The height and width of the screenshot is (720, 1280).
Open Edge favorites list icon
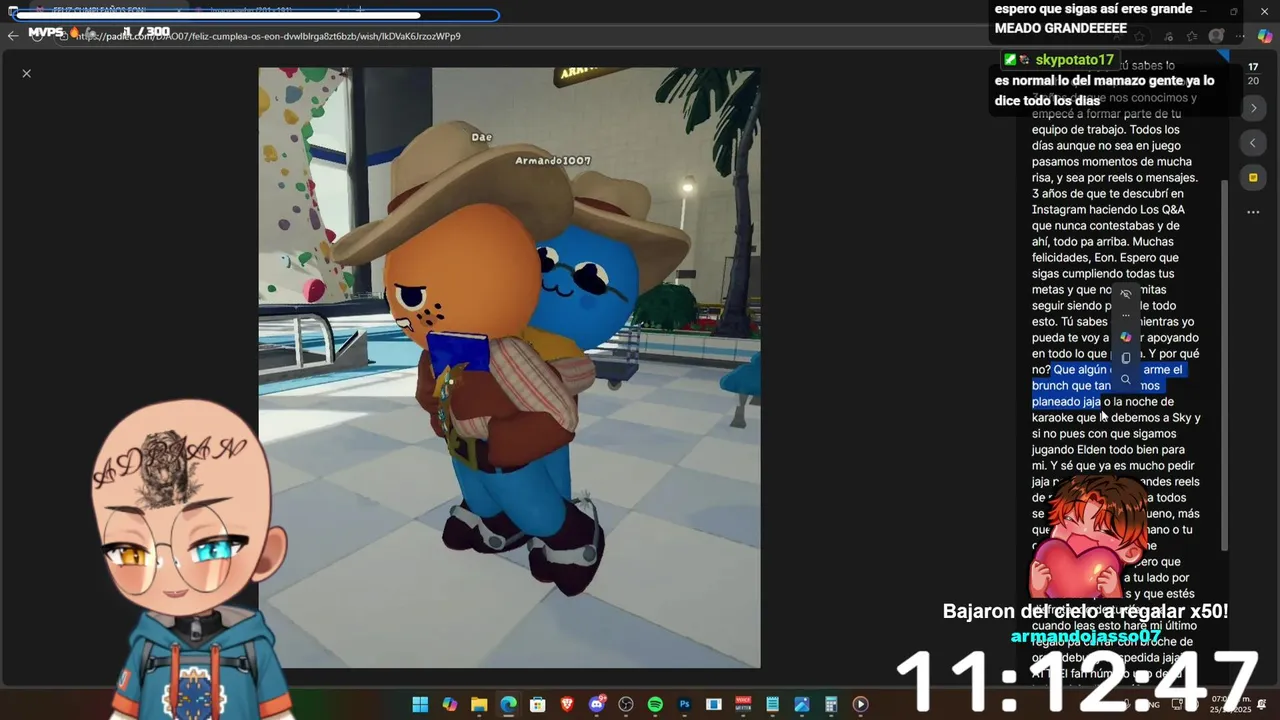pyautogui.click(x=1192, y=36)
